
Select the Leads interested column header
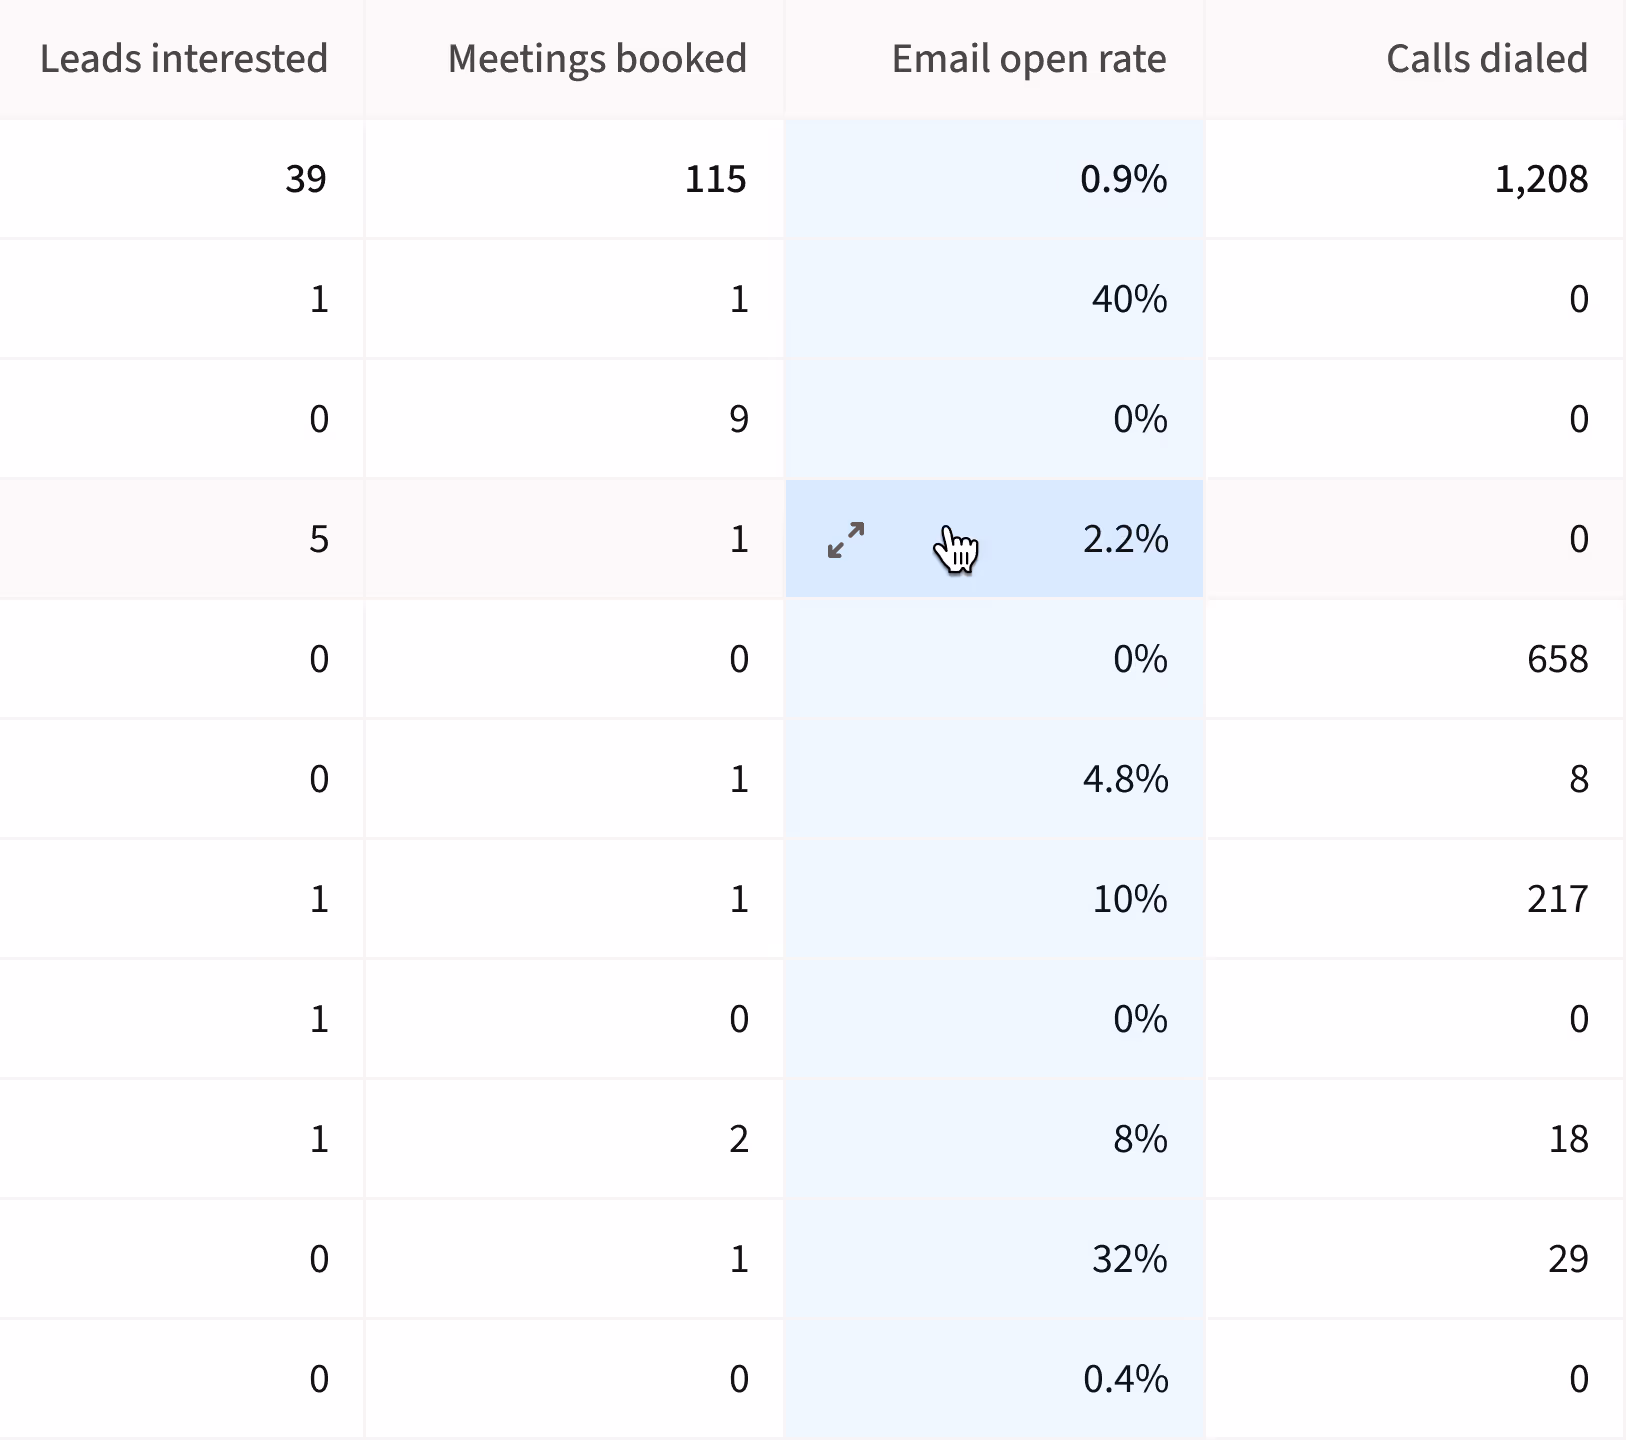click(x=183, y=58)
